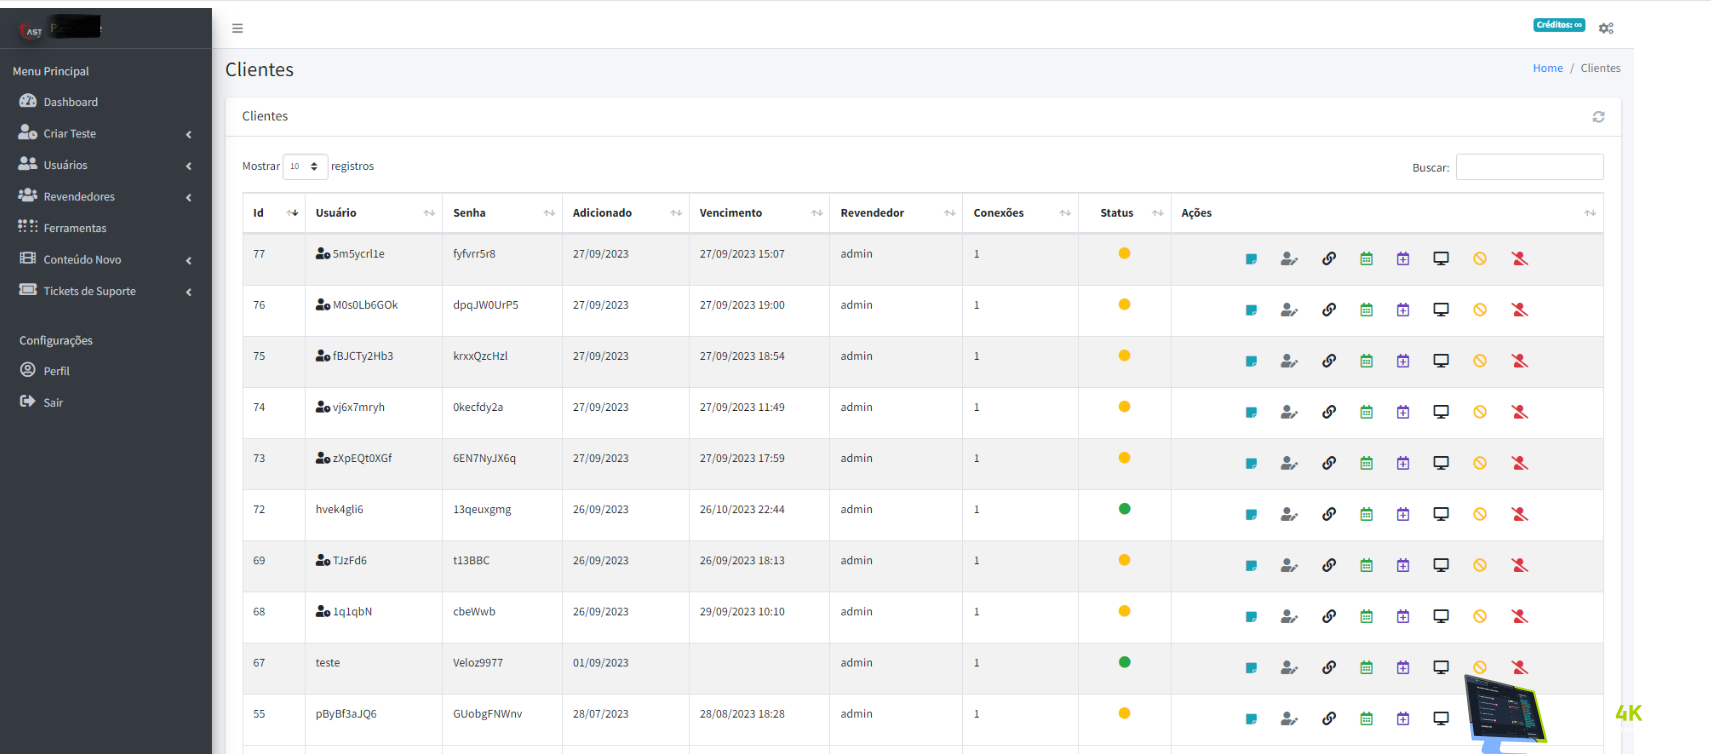Focus the Buscar search field
Viewport: 1711px width, 754px height.
coord(1529,167)
